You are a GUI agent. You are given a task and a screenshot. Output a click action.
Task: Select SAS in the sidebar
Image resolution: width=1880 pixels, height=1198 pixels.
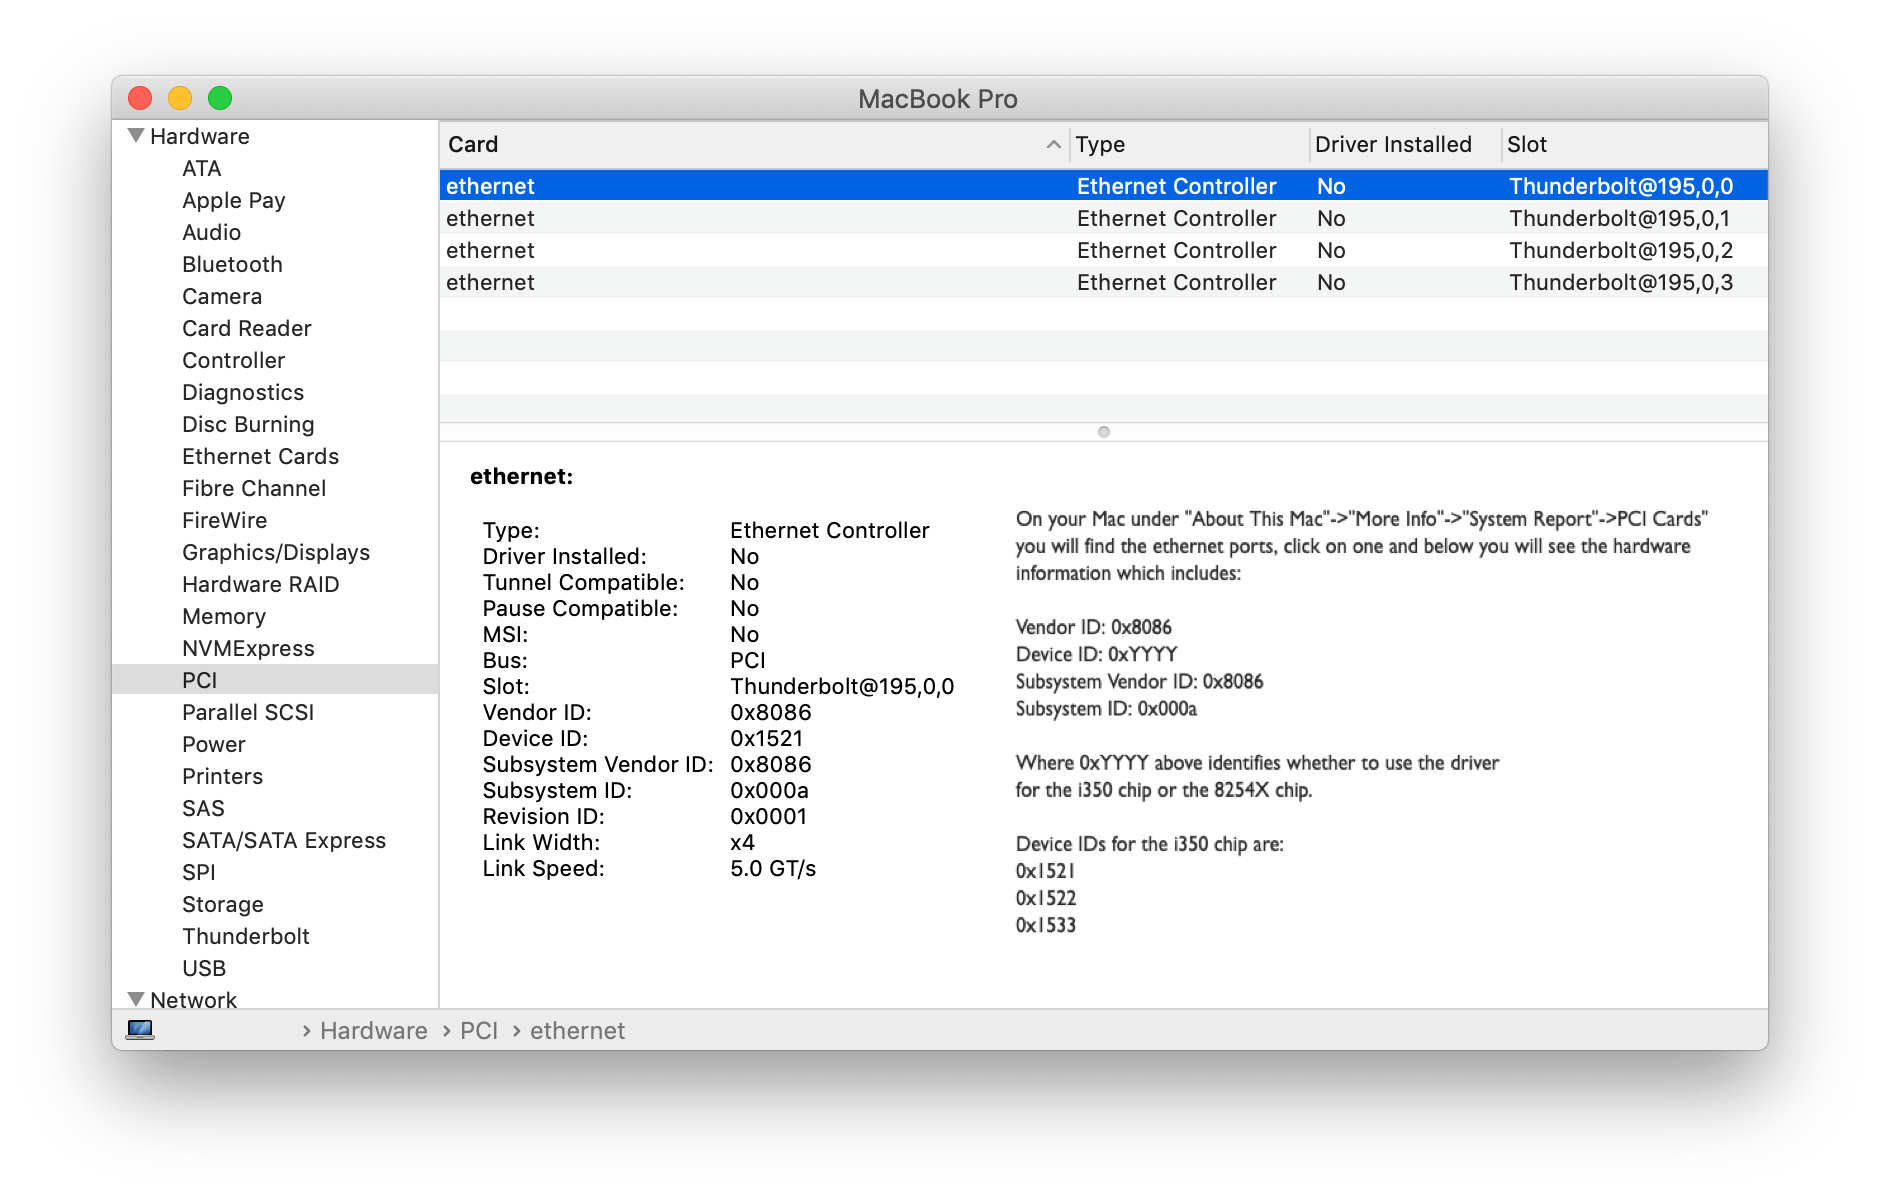point(203,808)
